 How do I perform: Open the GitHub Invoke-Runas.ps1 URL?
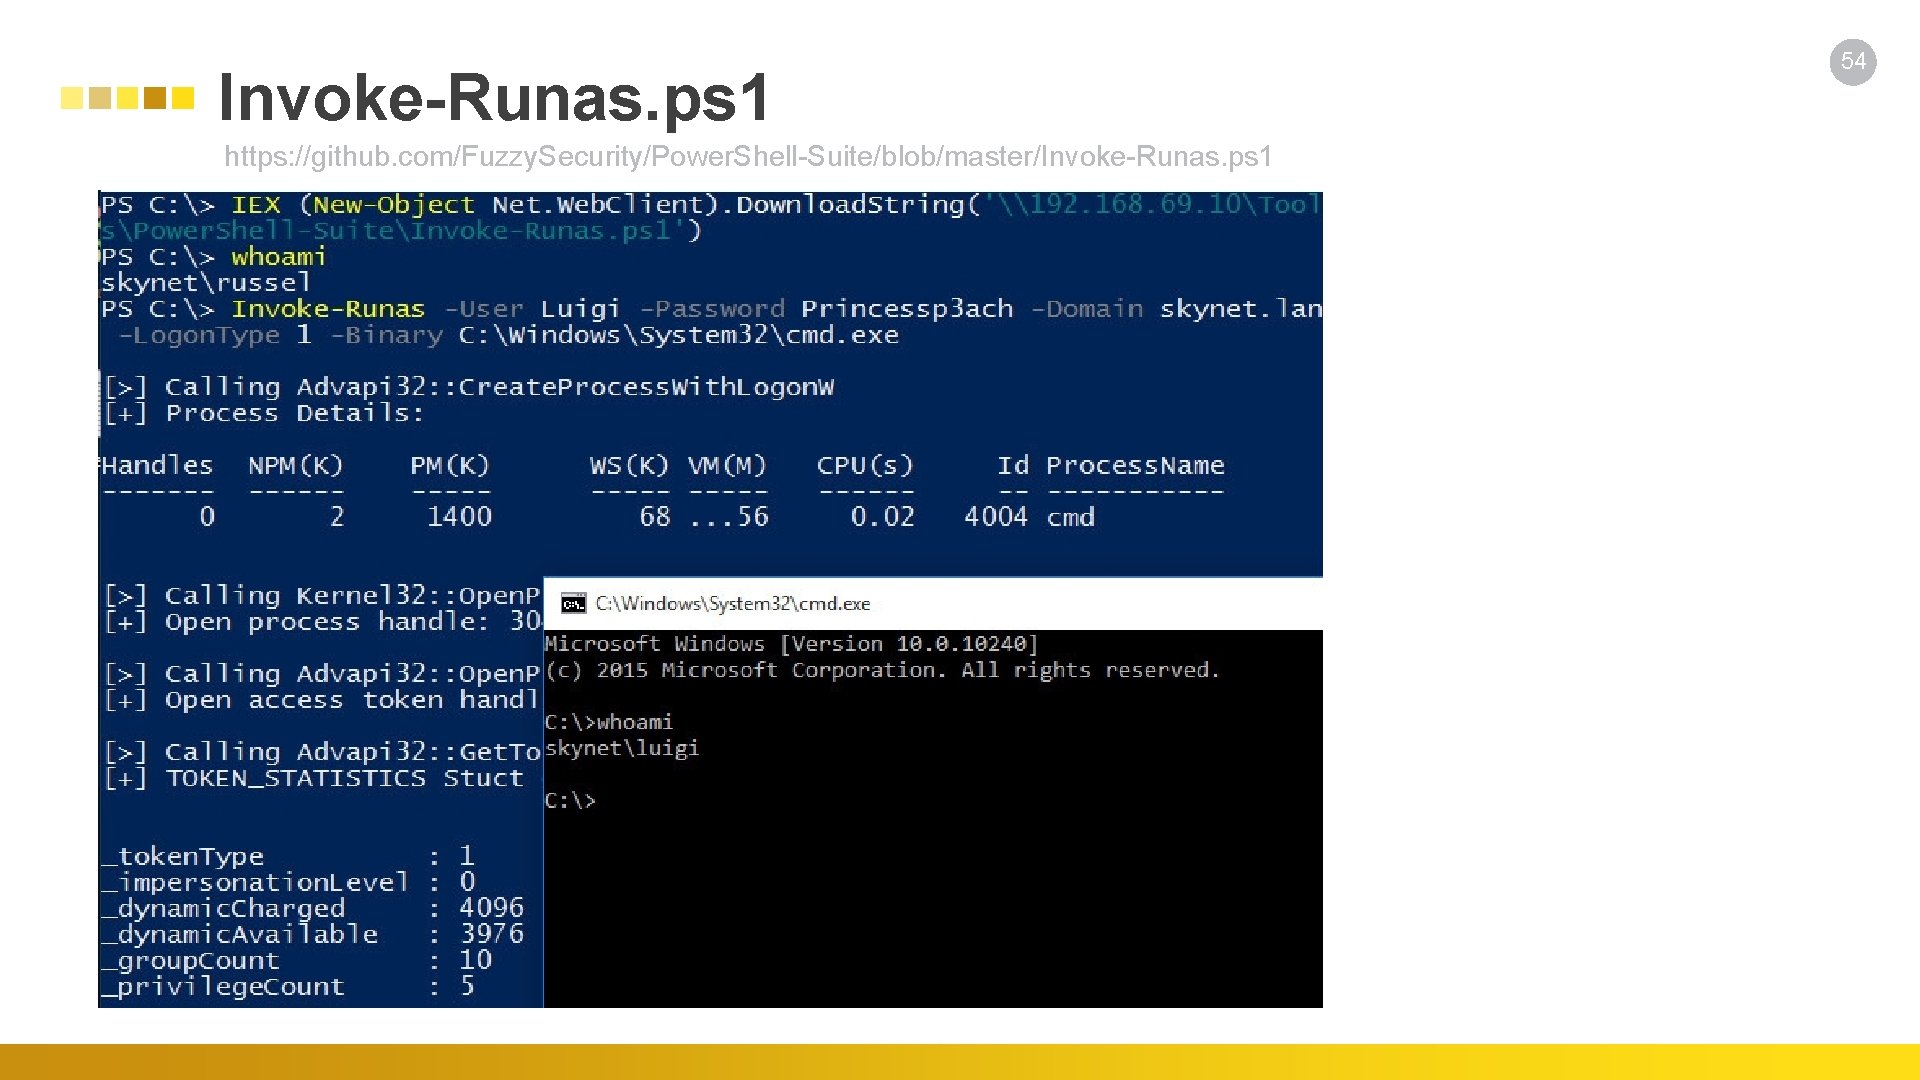(x=747, y=157)
